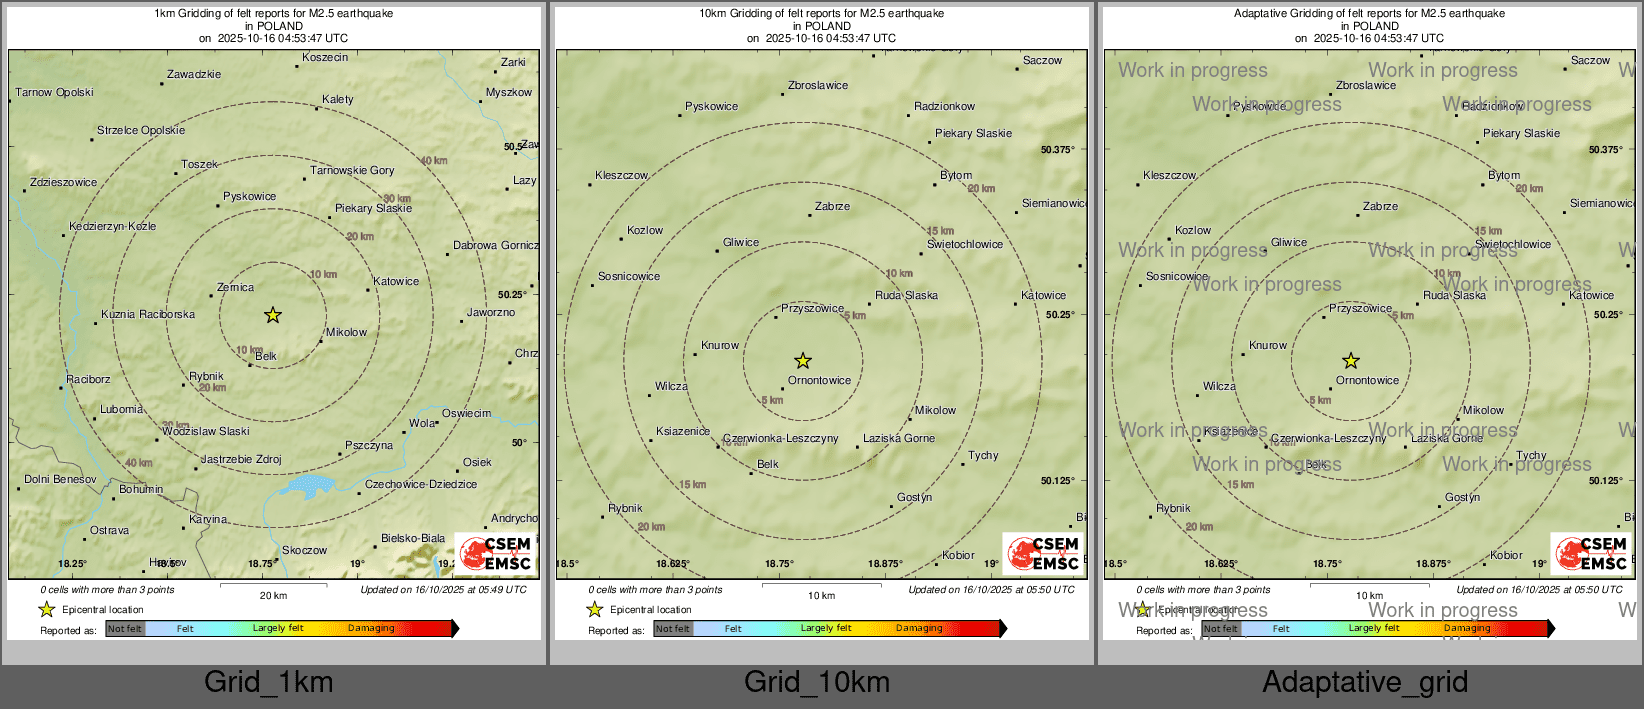The width and height of the screenshot is (1644, 709).
Task: Click the 'Tarnow Opolski' city label
Action: [x=55, y=93]
